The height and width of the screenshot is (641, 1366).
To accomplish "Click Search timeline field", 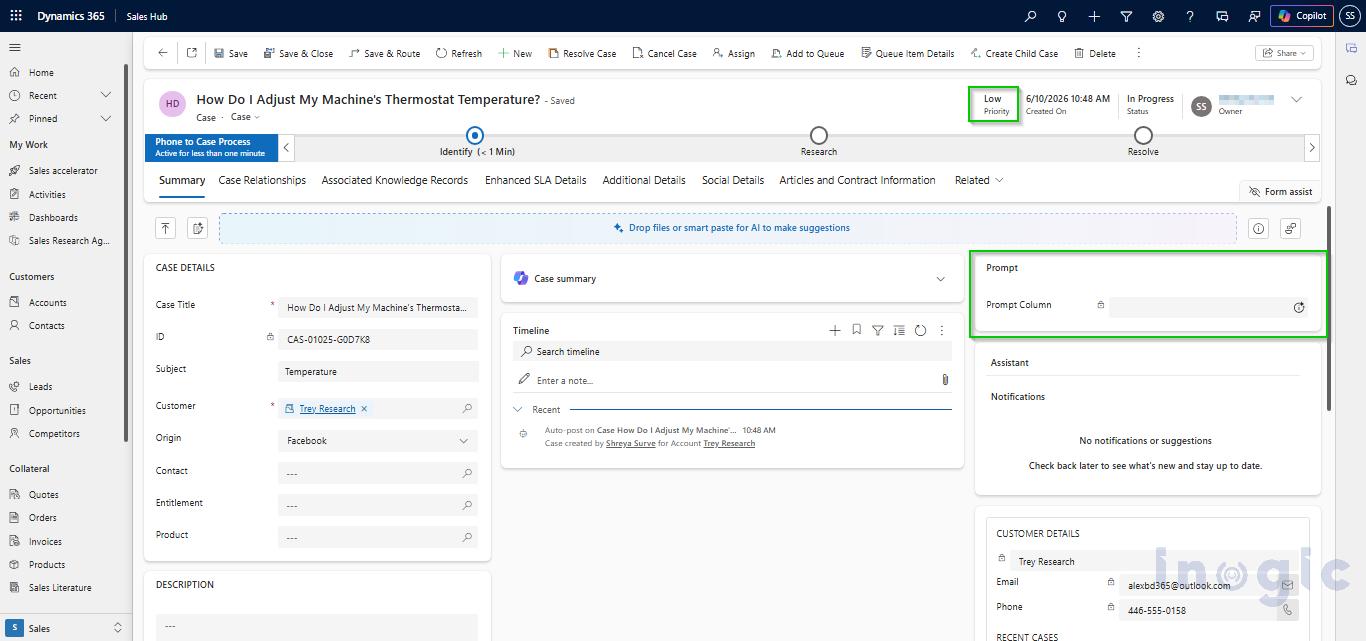I will click(733, 352).
